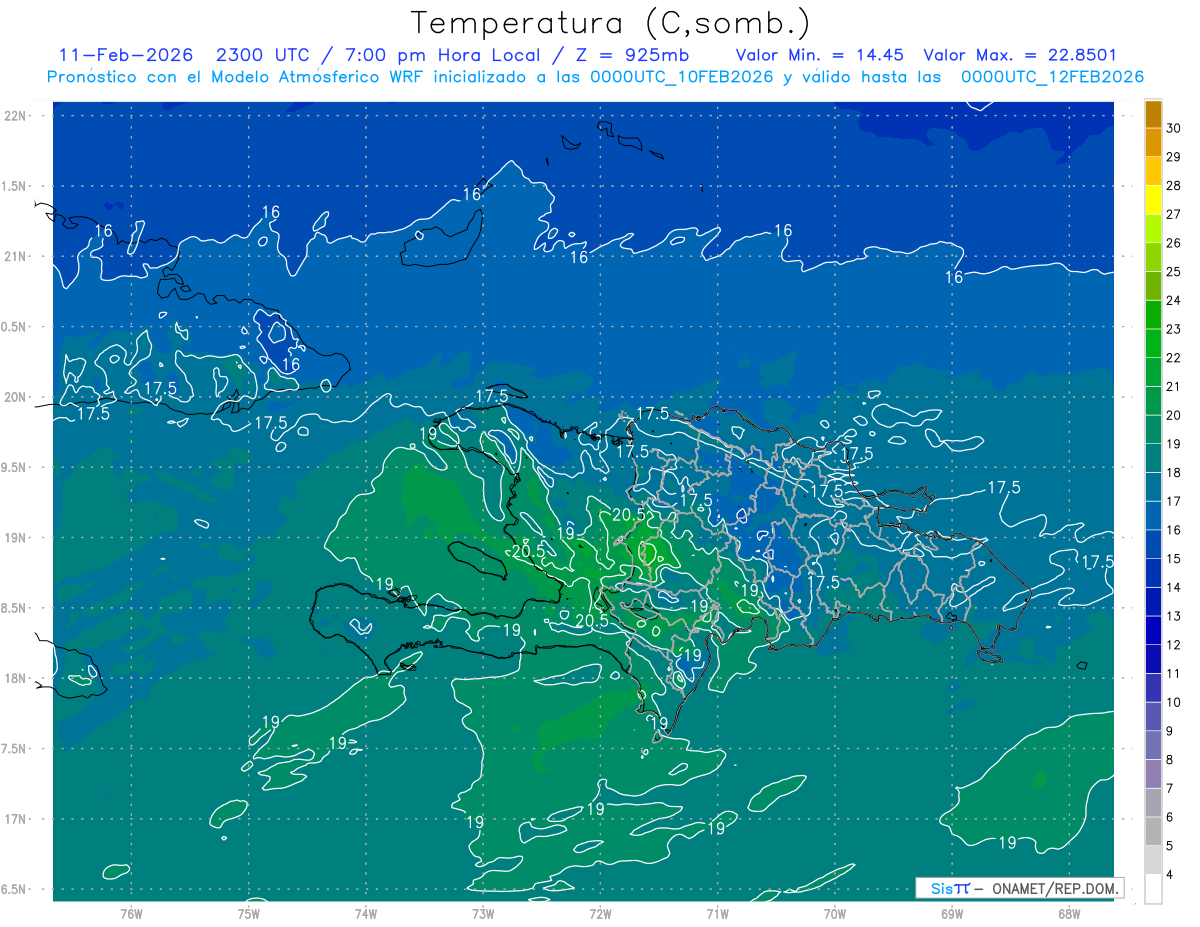Viewport: 1200px width, 927px height.
Task: Click the 71W longitude axis label
Action: [x=717, y=914]
